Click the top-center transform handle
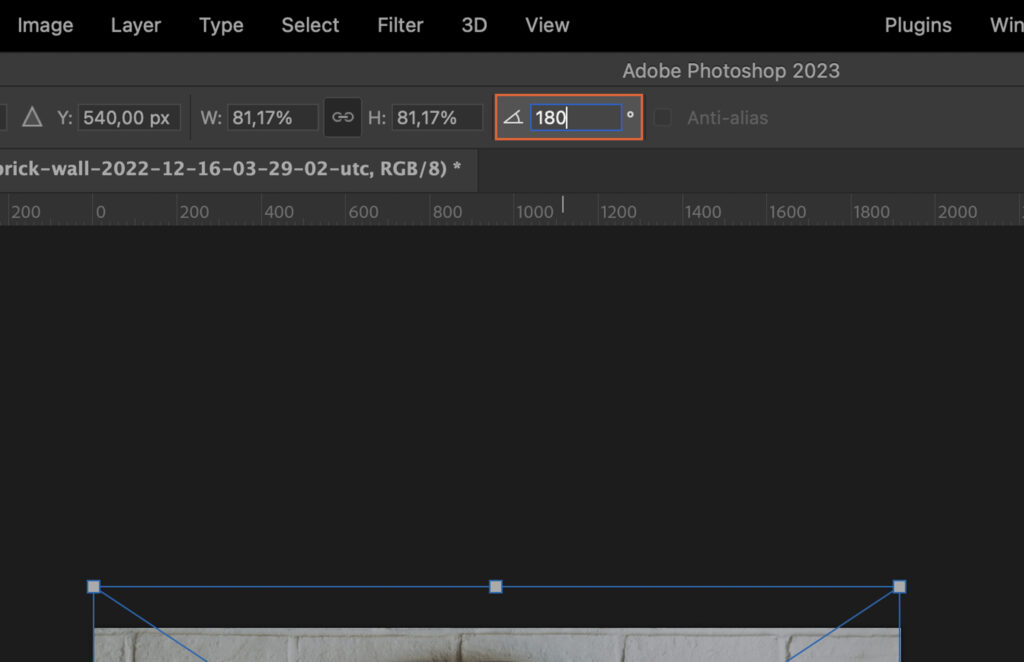This screenshot has height=662, width=1024. 495,587
